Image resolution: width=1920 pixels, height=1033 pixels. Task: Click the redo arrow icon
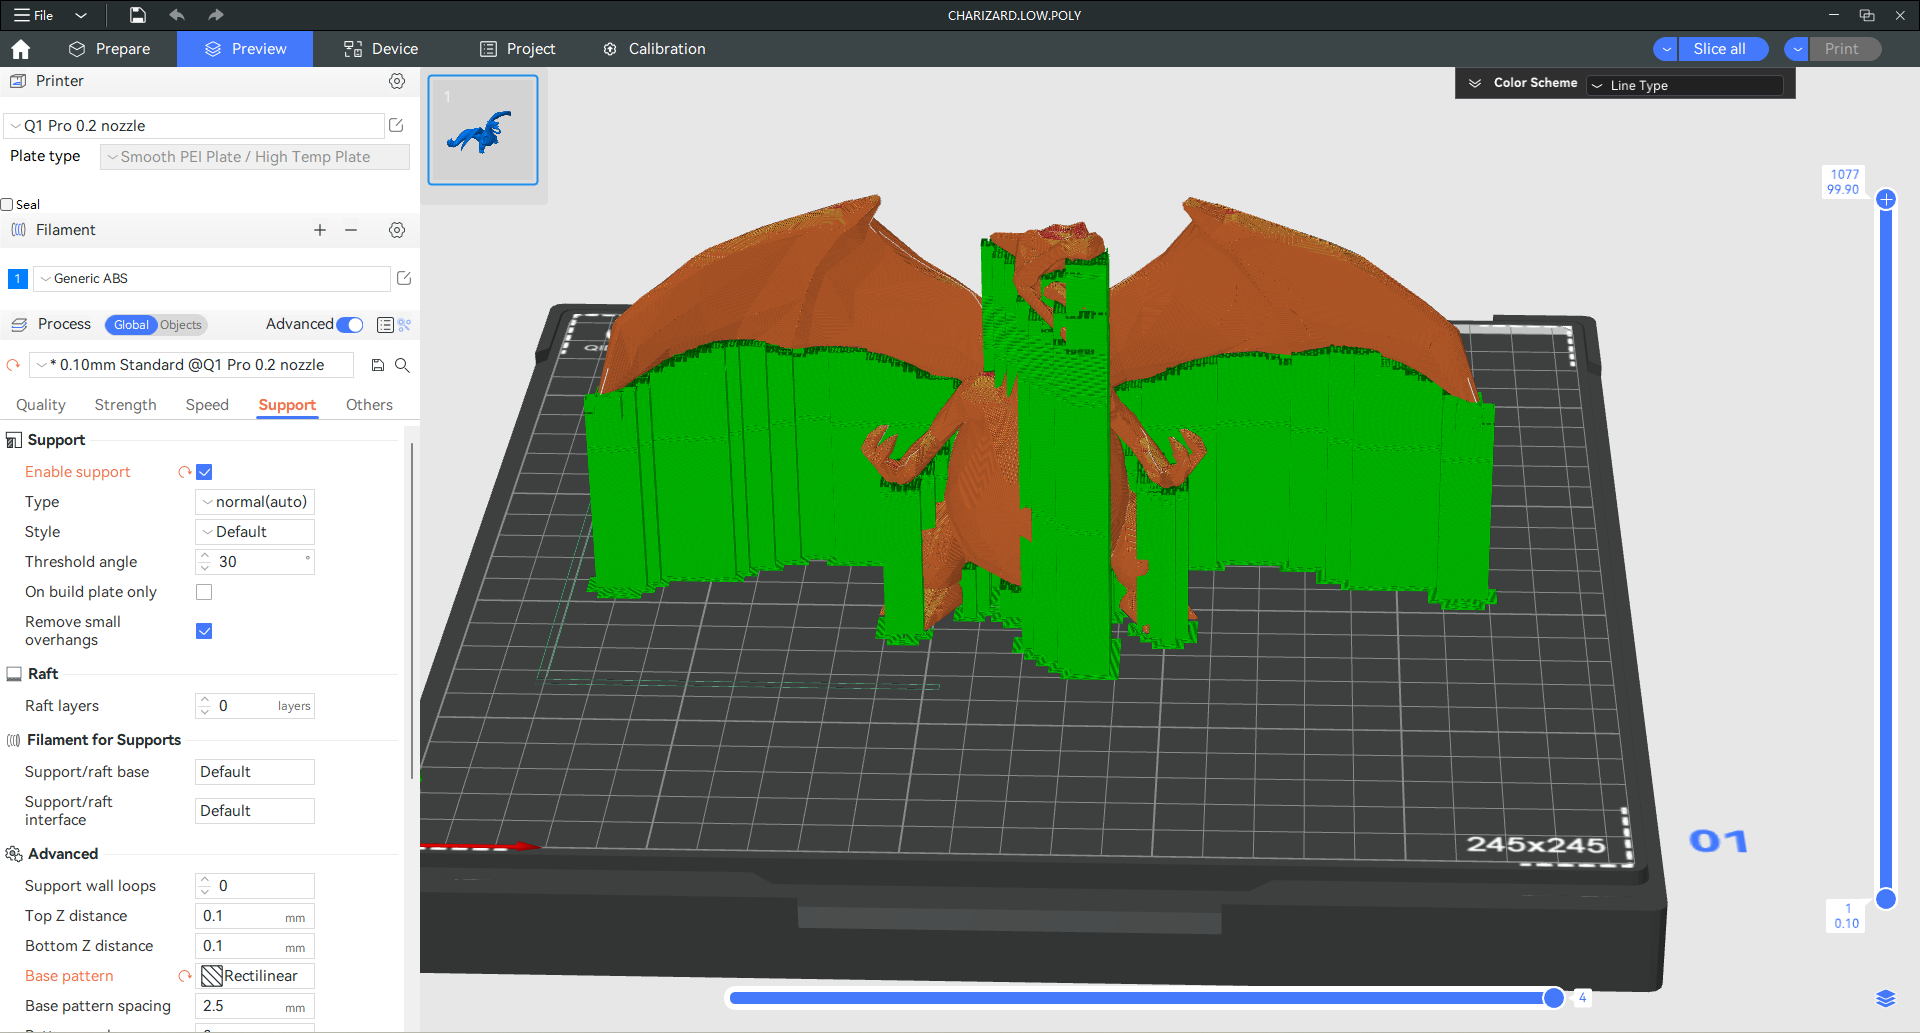click(x=216, y=15)
